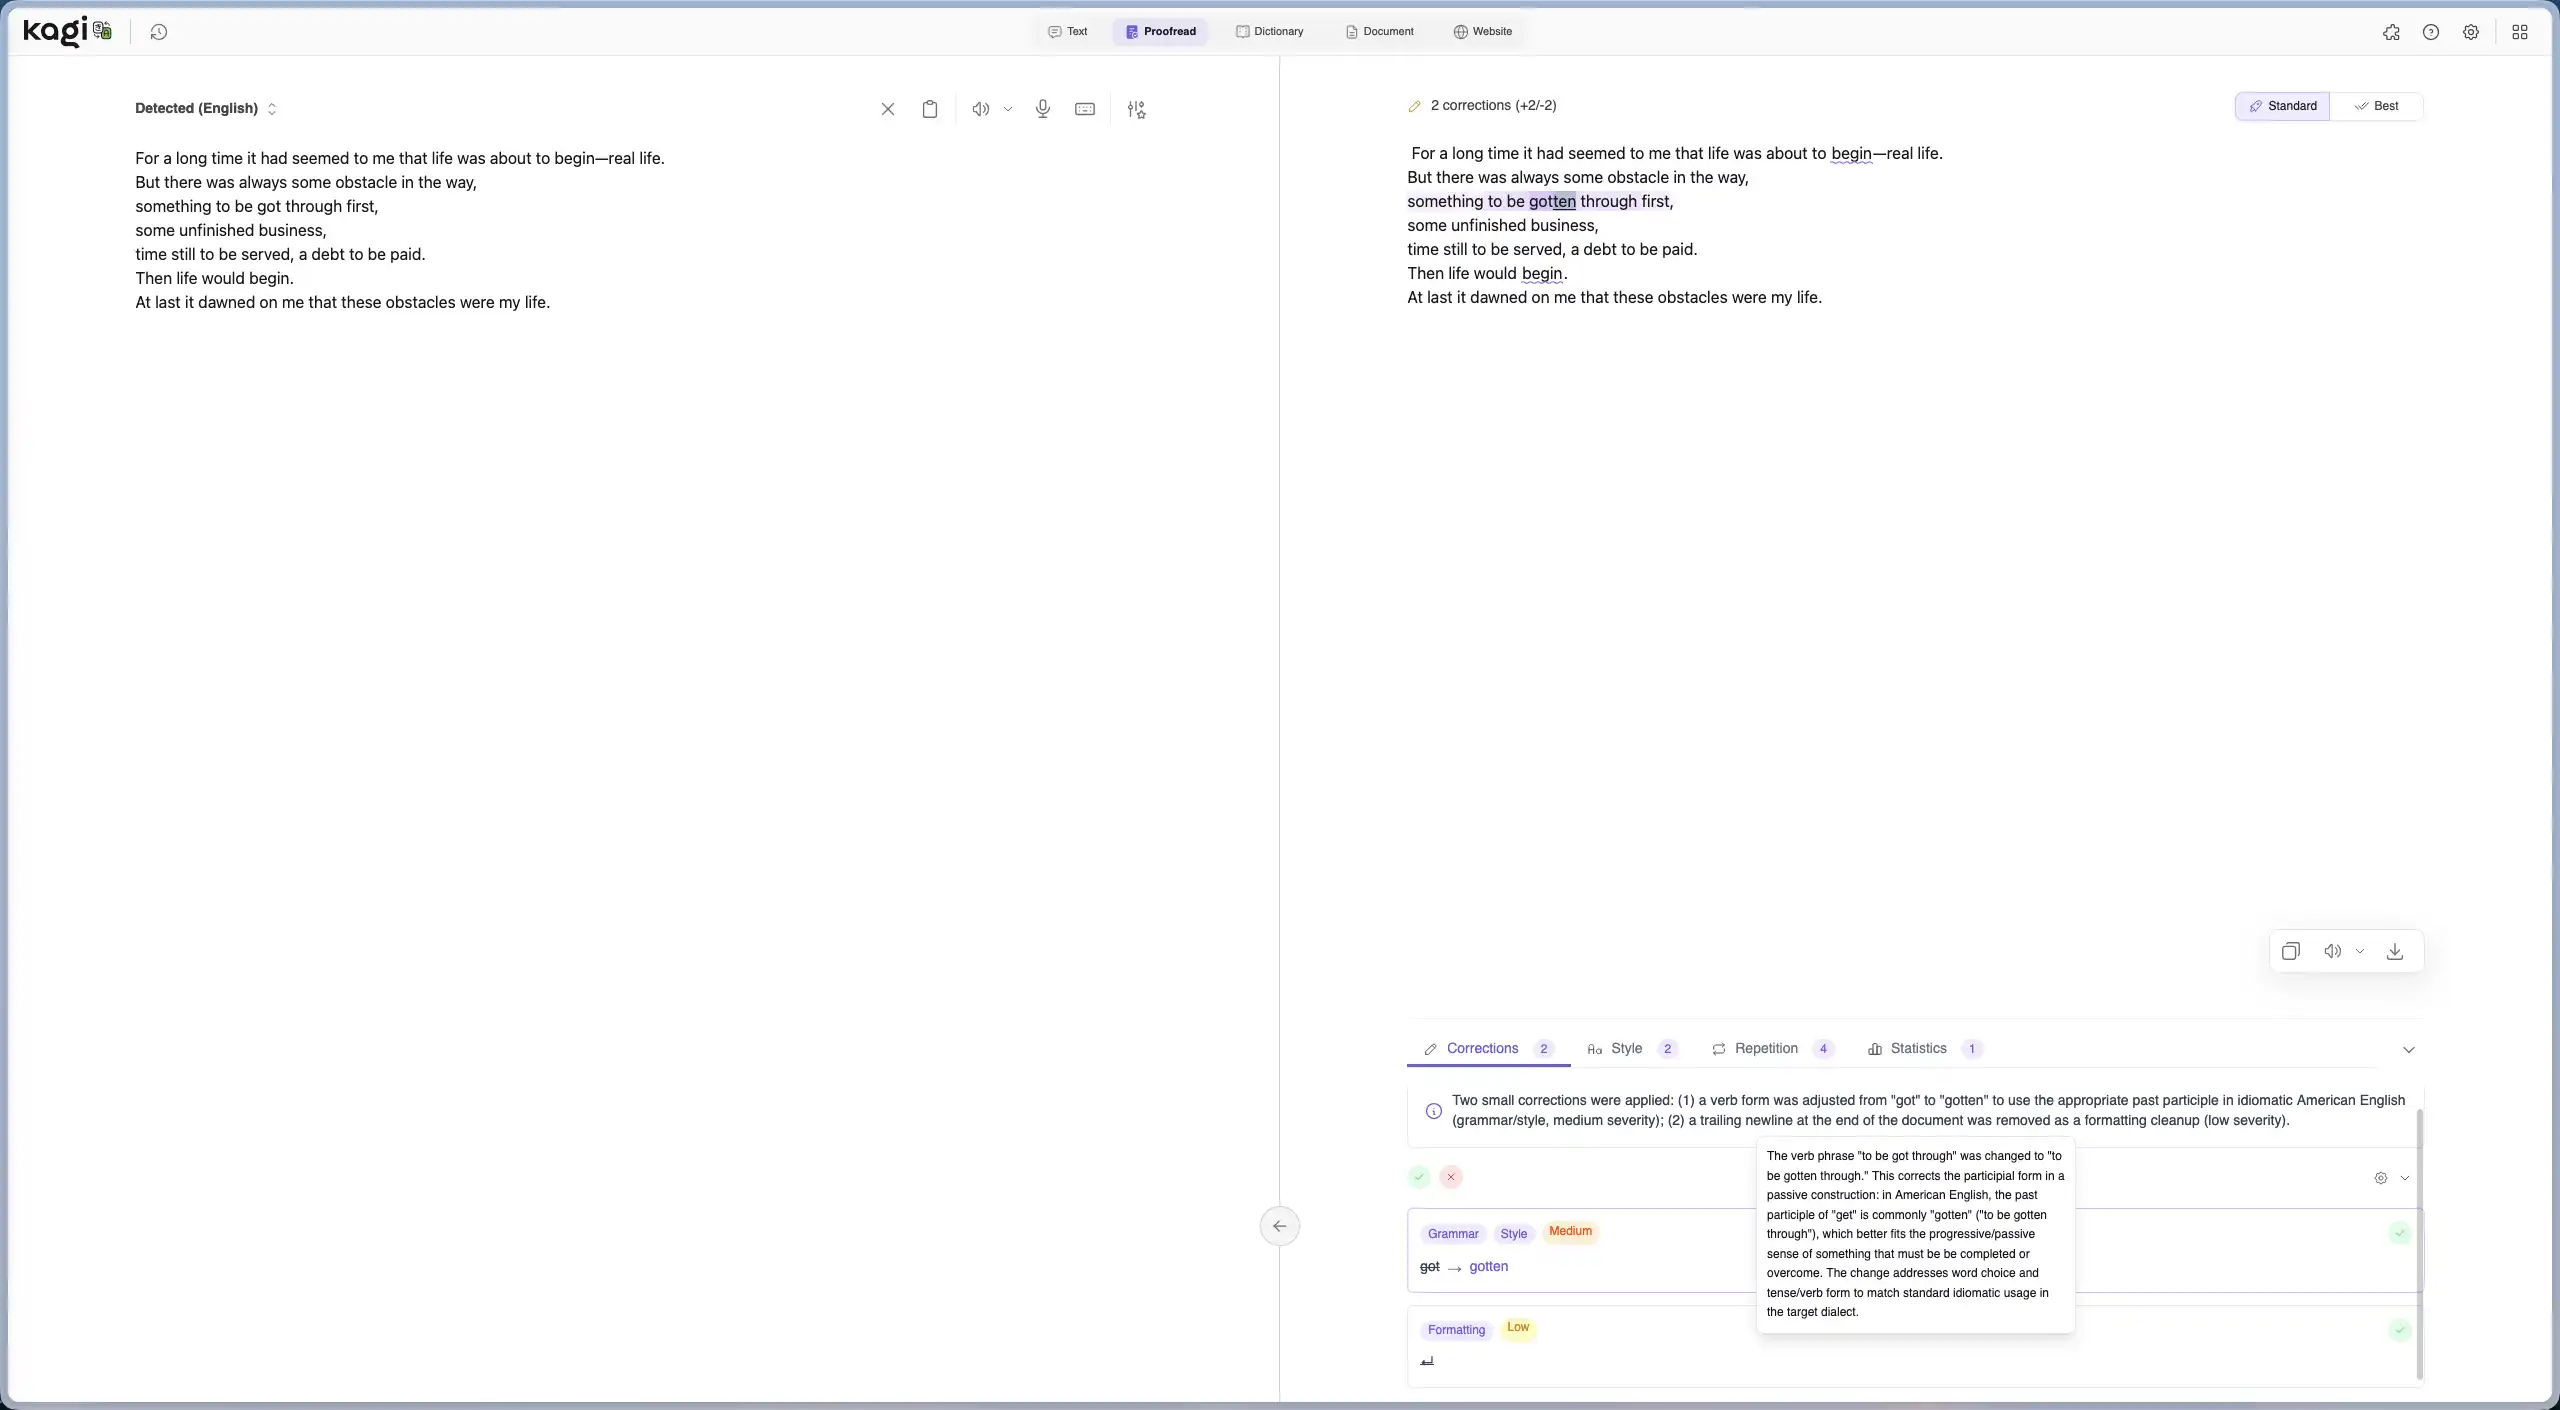The image size is (2560, 1410).
Task: Collapse the corrections panel chevron
Action: [x=2408, y=1049]
